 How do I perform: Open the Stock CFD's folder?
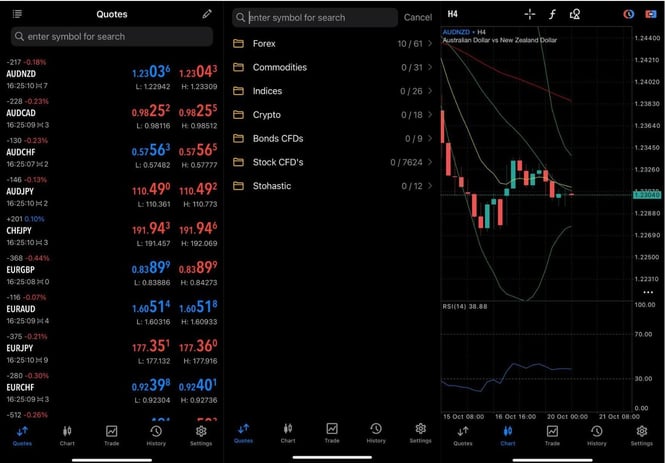pos(332,162)
